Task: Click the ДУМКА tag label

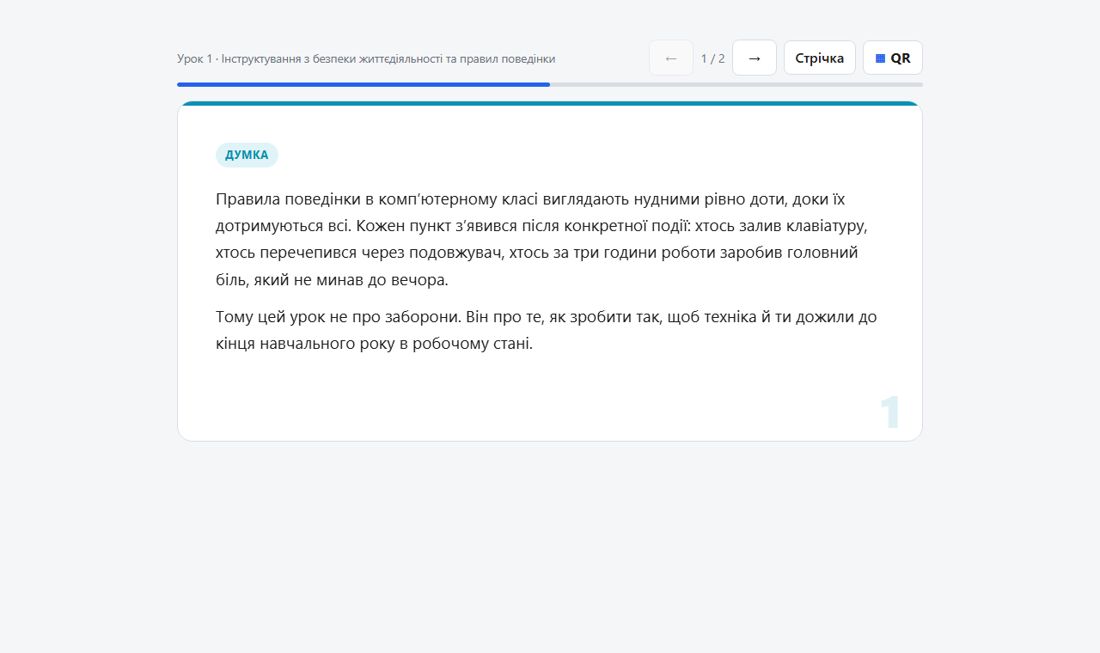Action: (246, 155)
